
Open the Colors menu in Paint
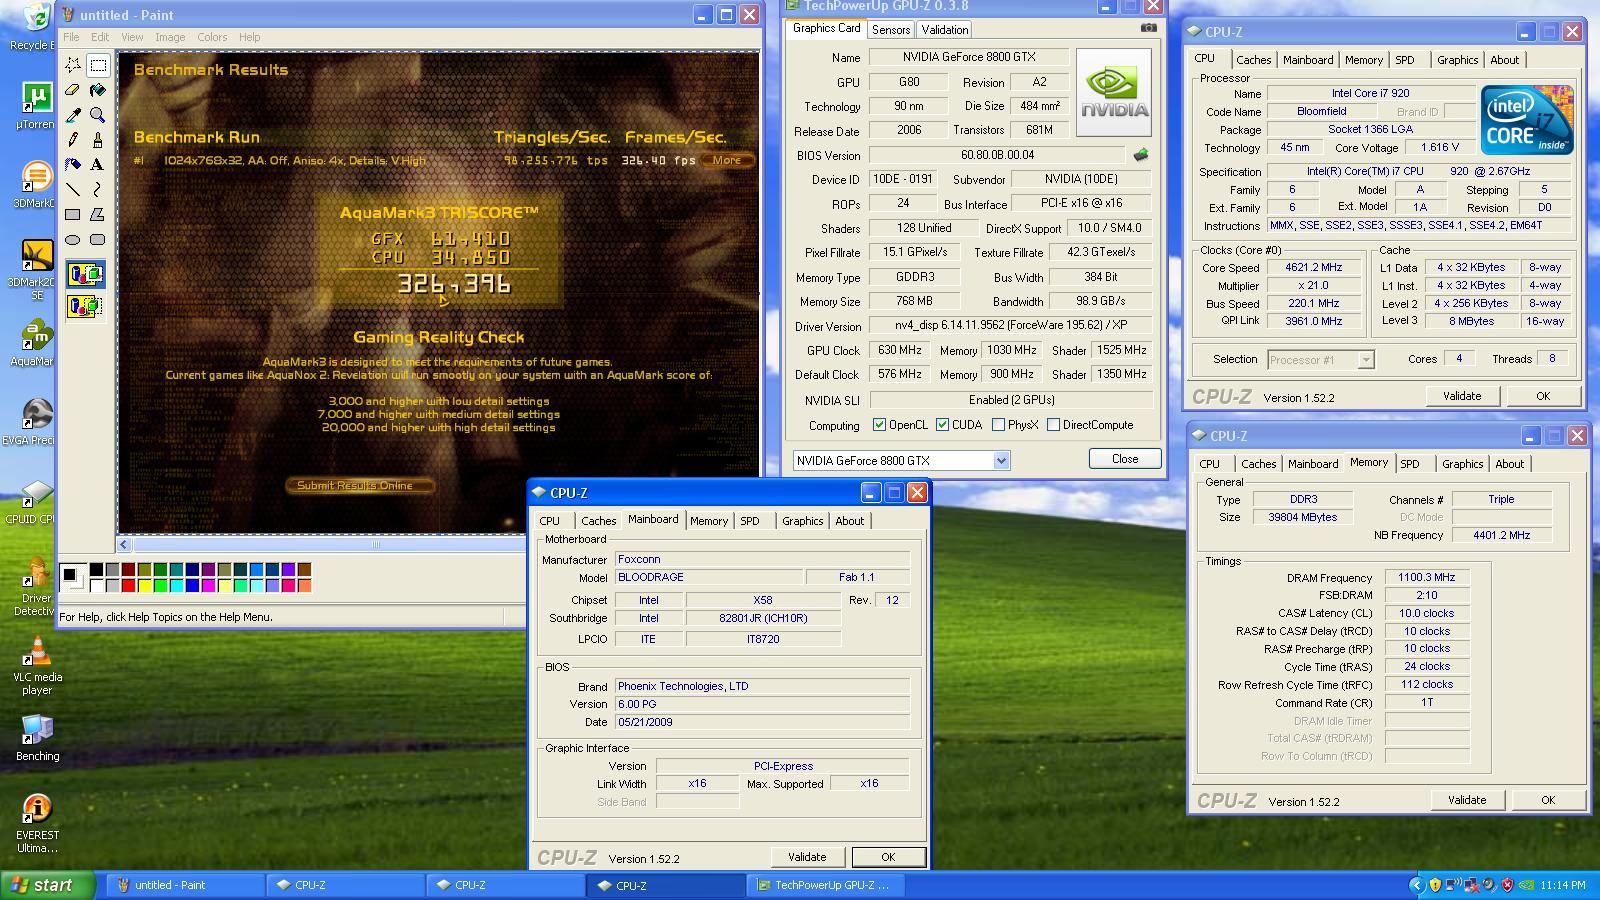212,37
